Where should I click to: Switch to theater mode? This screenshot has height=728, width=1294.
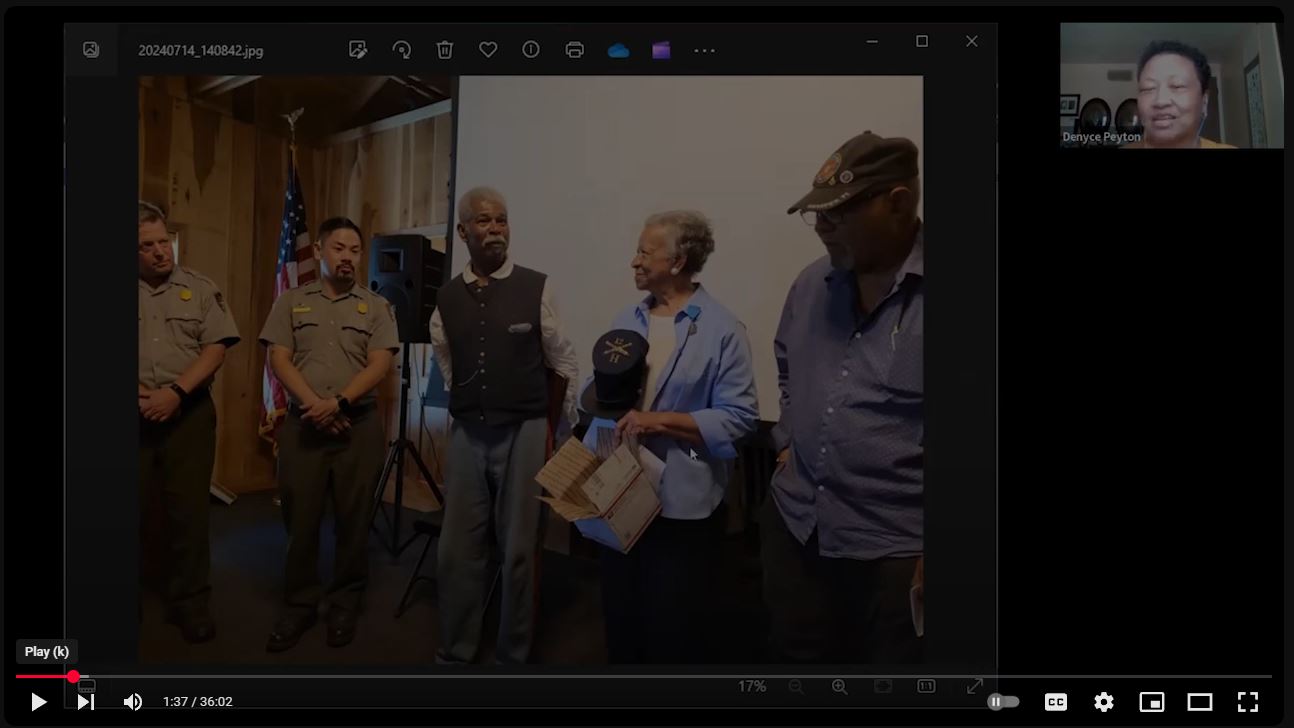pyautogui.click(x=1199, y=702)
